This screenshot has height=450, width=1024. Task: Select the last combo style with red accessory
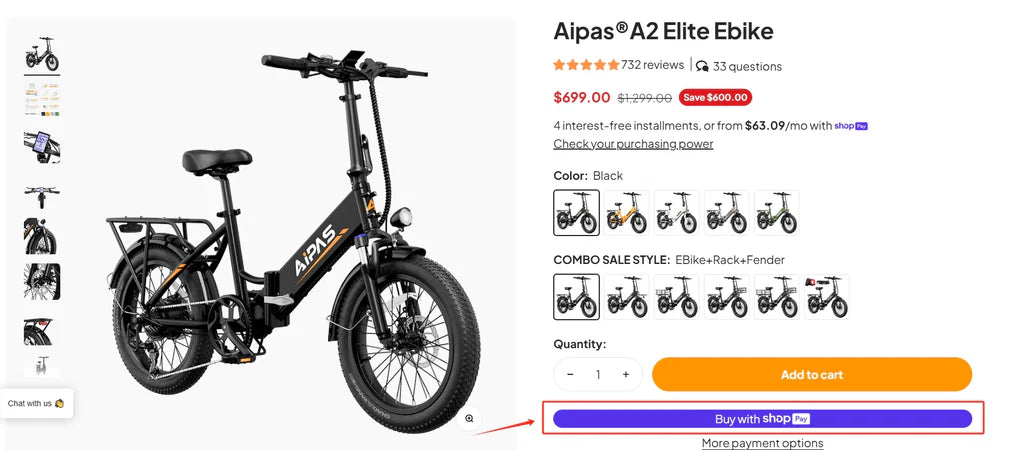[827, 297]
